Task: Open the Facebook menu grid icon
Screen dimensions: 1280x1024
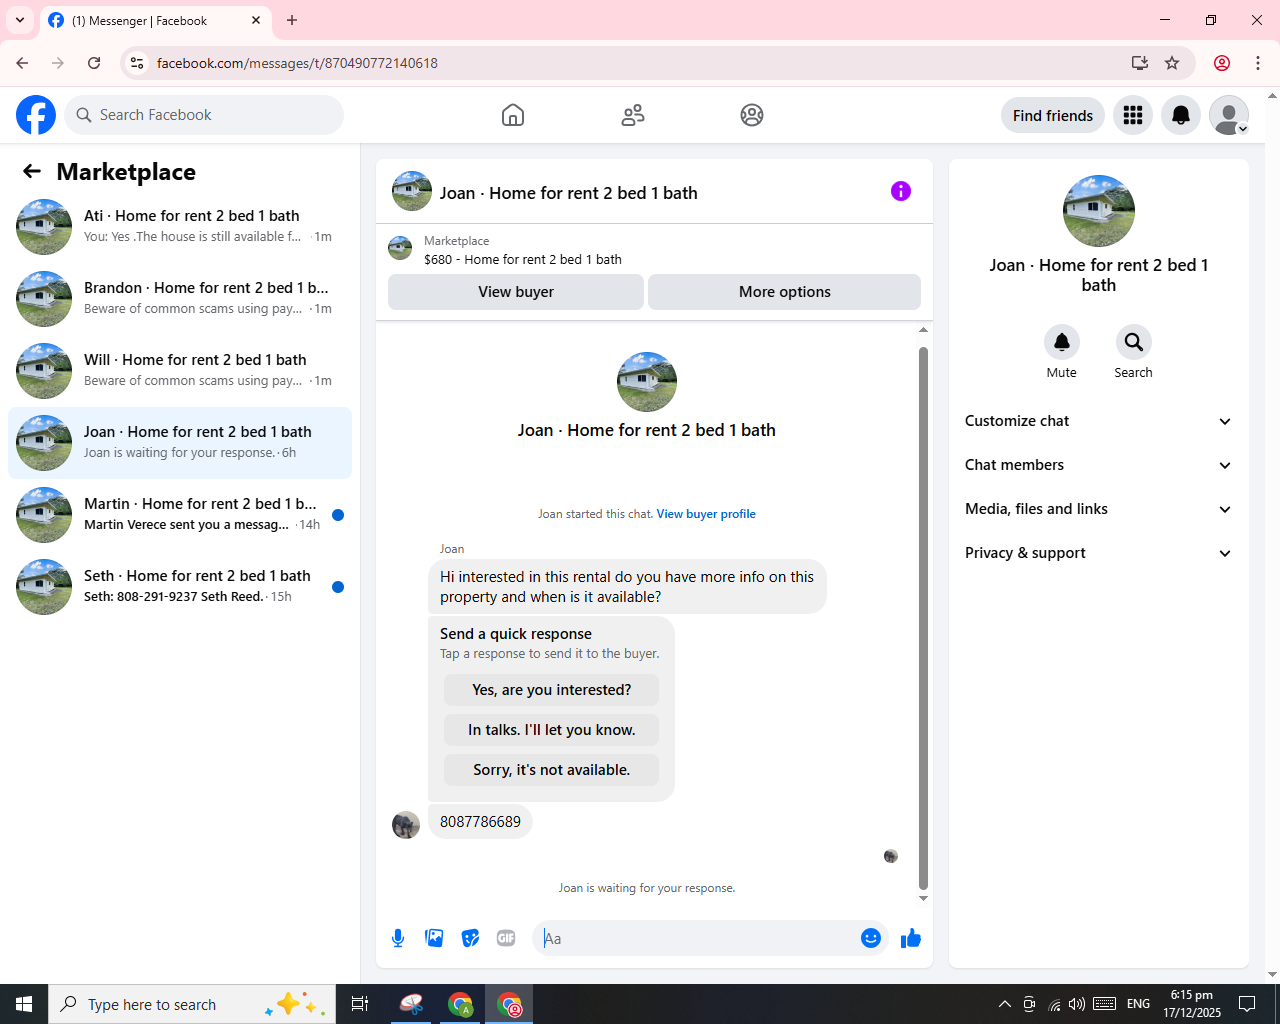Action: [1133, 115]
